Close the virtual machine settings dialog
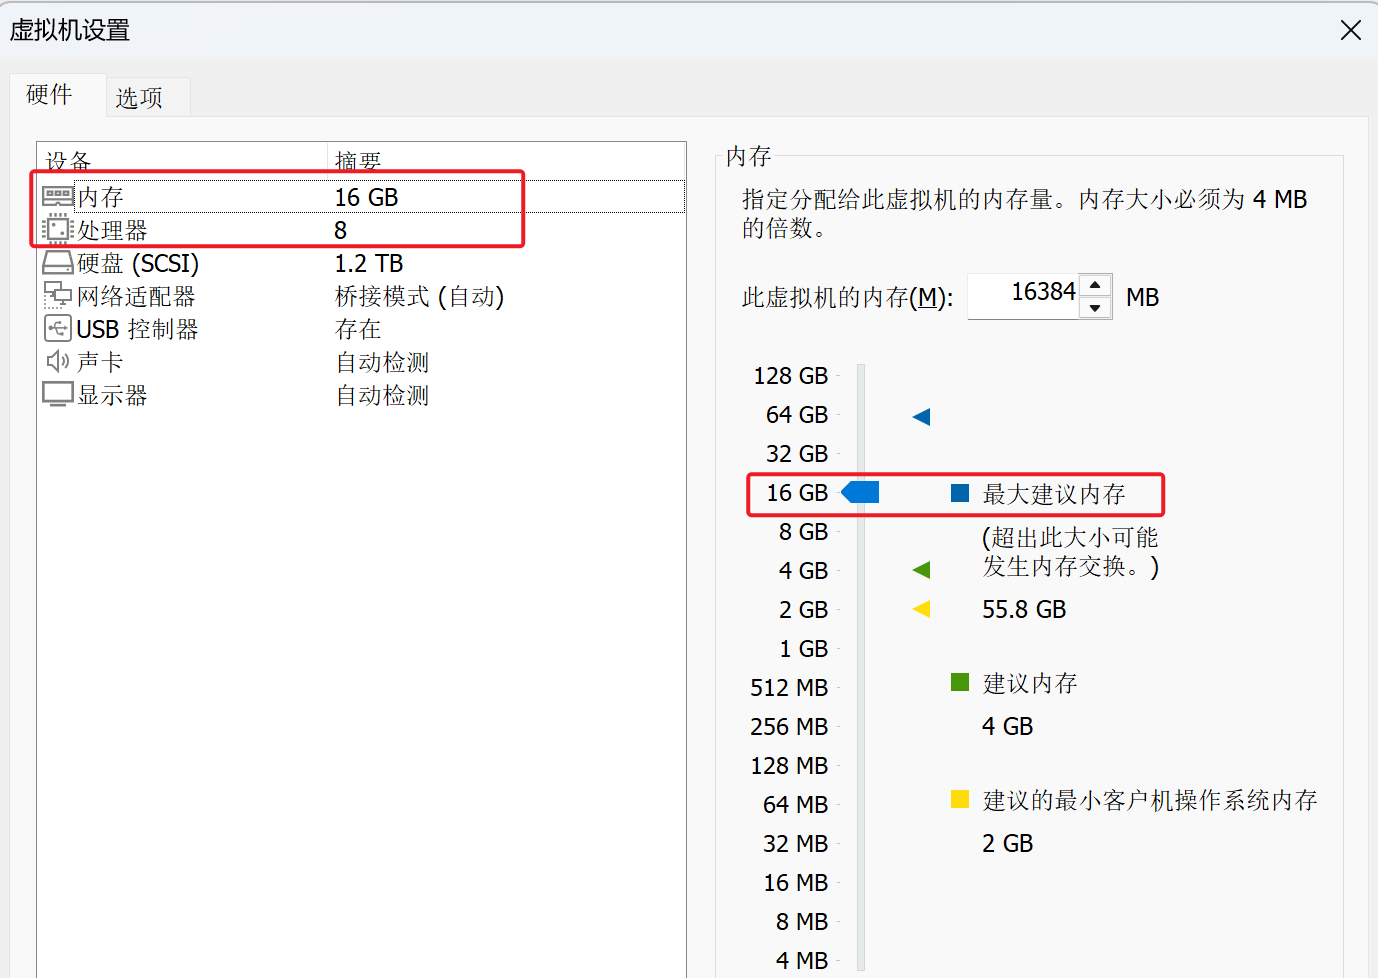Screen dimensions: 1378x978 [1350, 30]
